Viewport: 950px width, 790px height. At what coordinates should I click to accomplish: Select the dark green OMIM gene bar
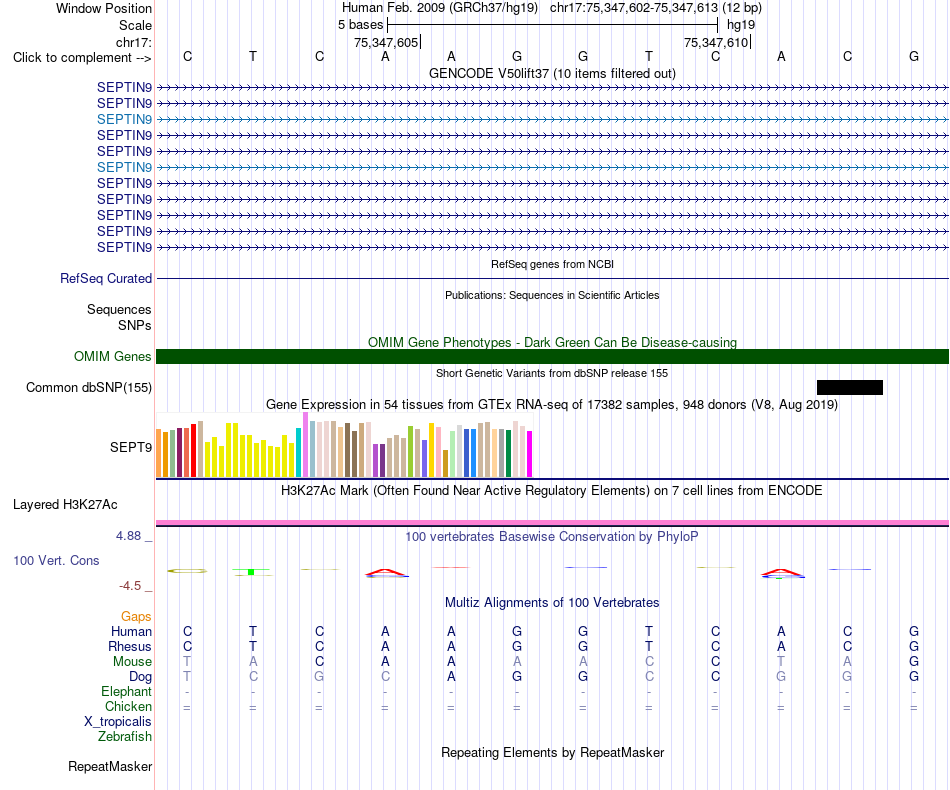(x=552, y=356)
